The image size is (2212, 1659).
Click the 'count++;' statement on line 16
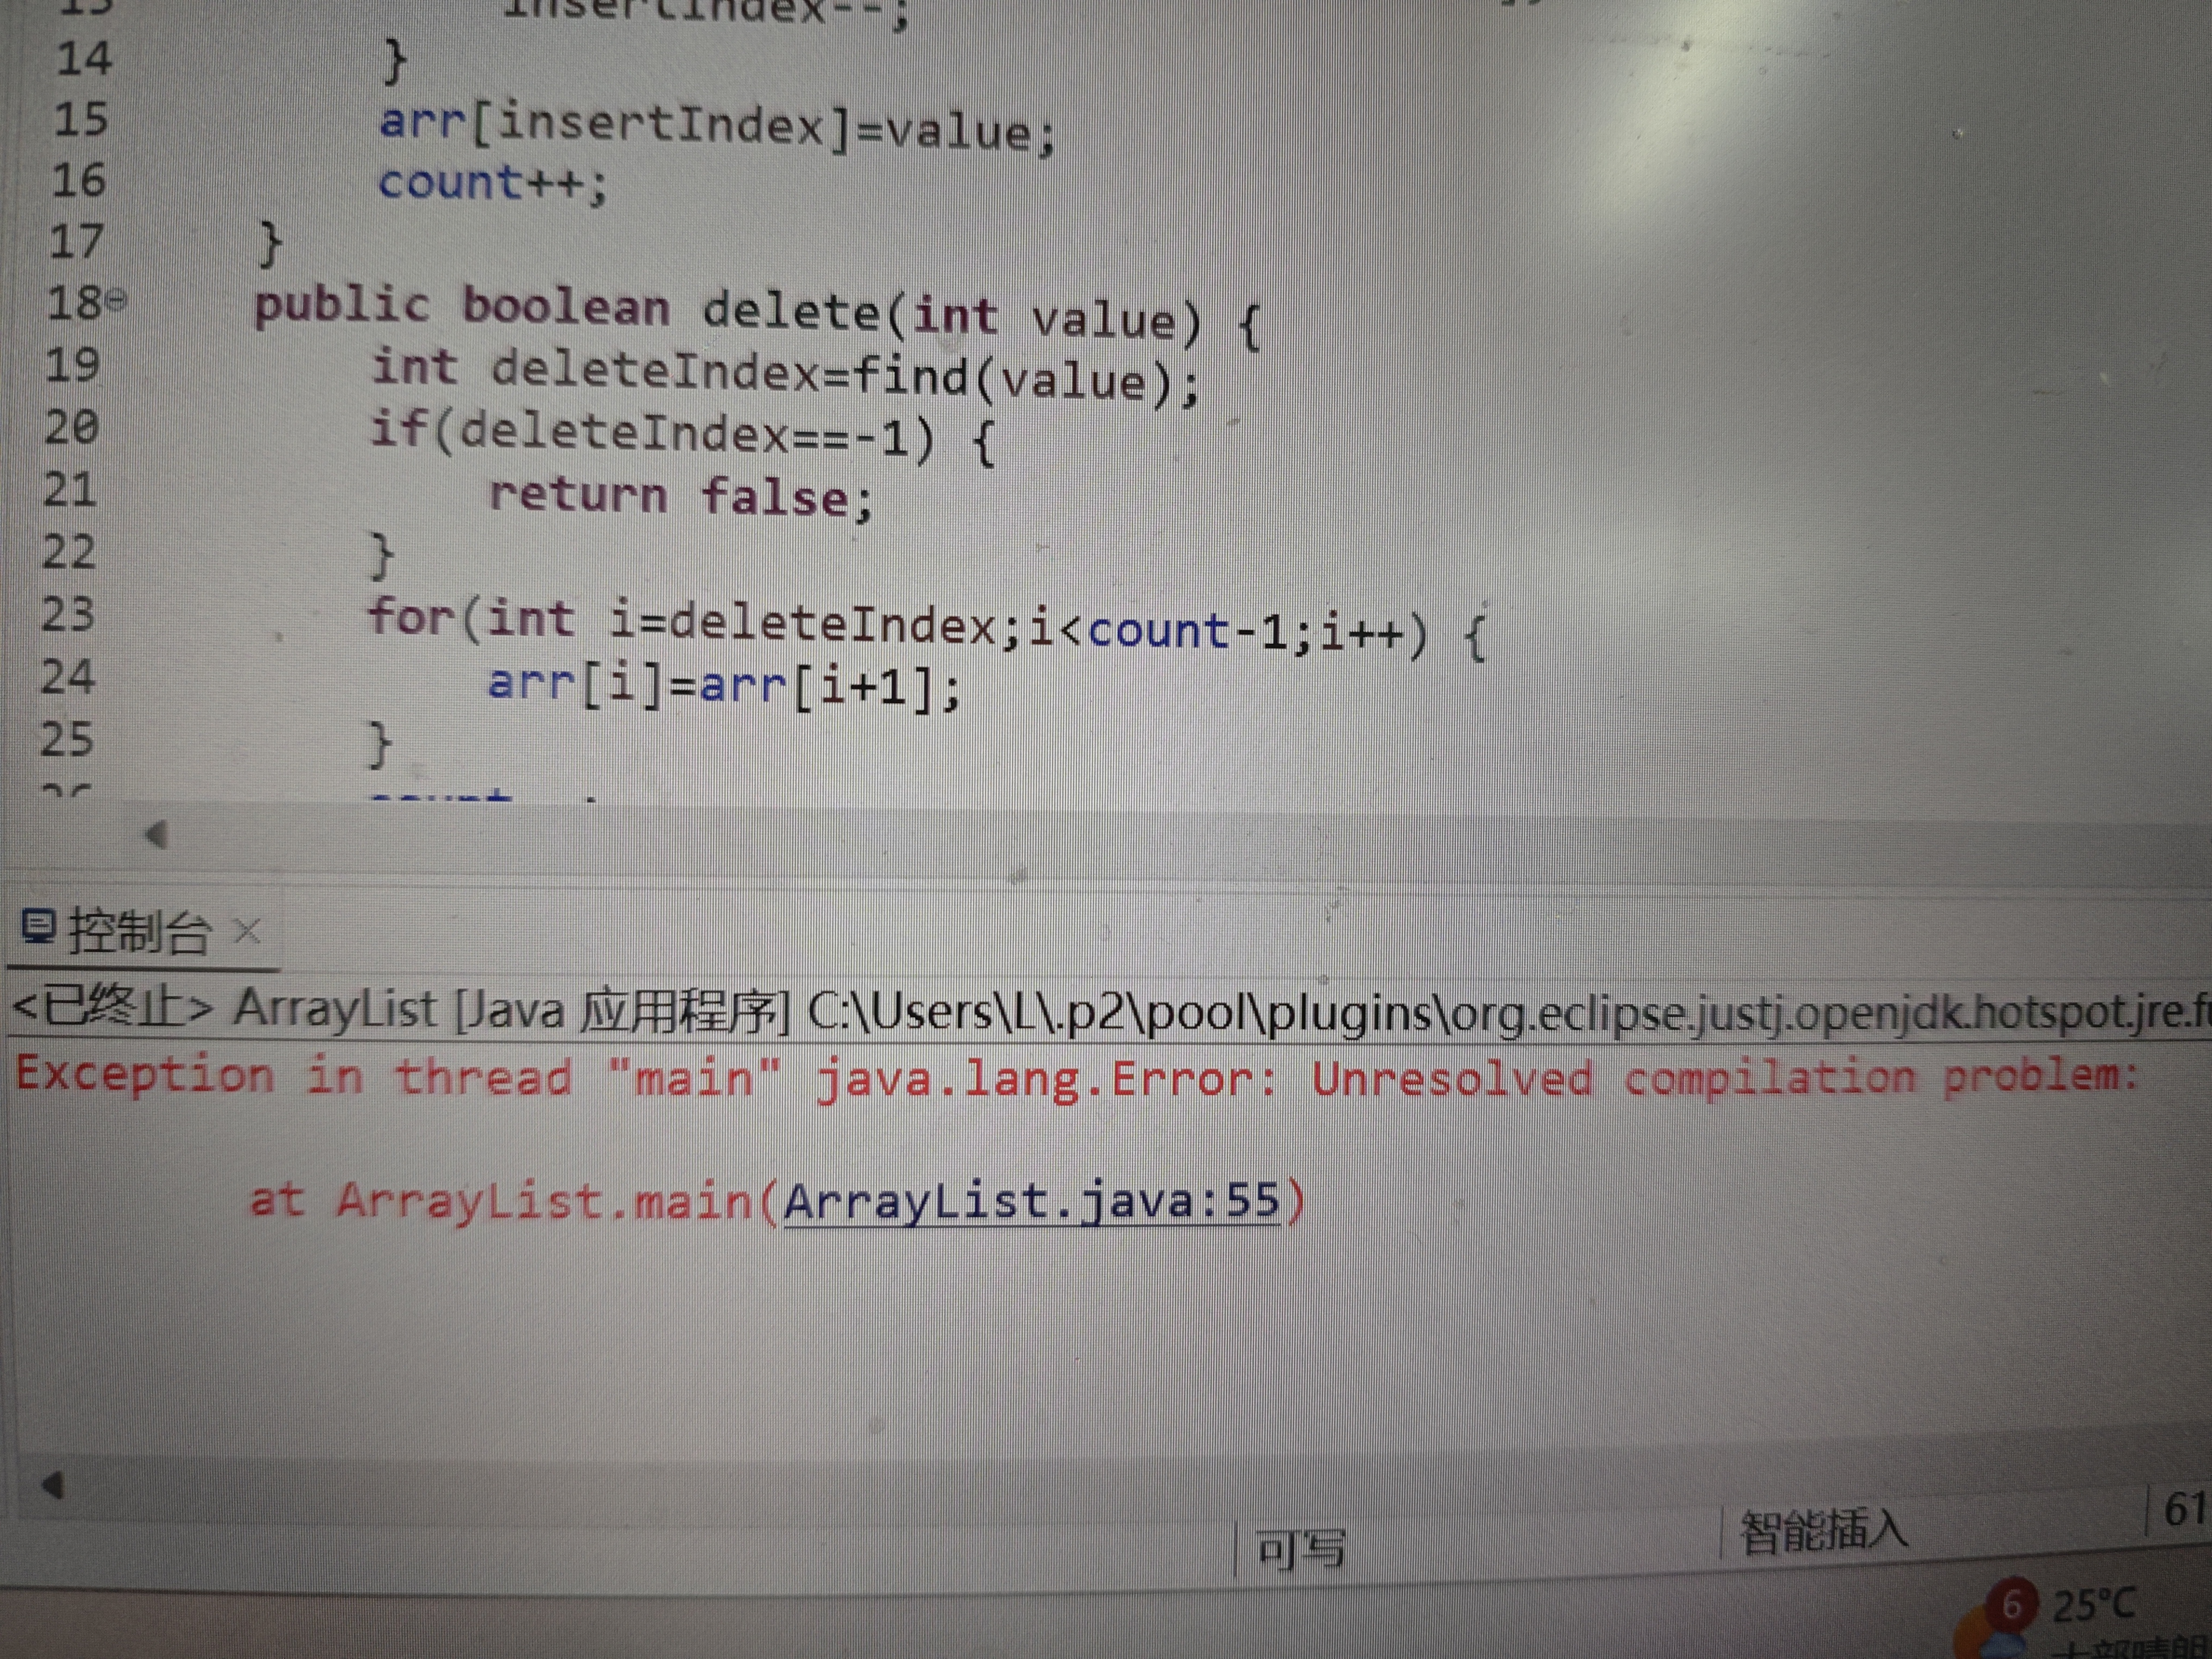pyautogui.click(x=492, y=184)
